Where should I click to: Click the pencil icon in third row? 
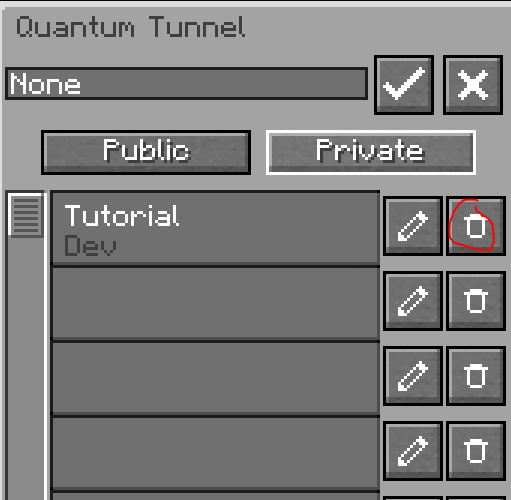point(413,376)
